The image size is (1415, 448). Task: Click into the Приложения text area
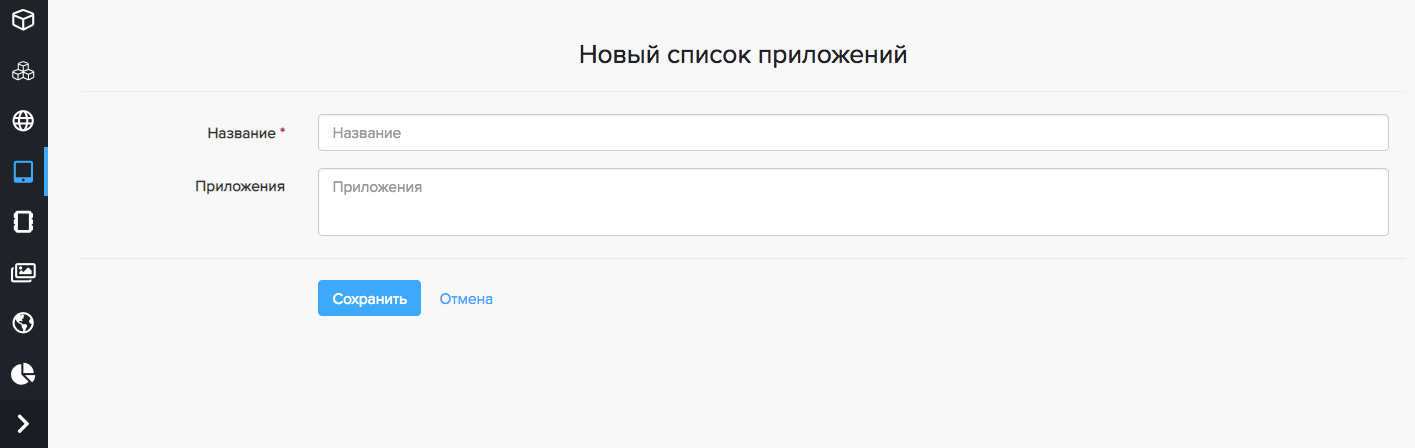coord(852,202)
